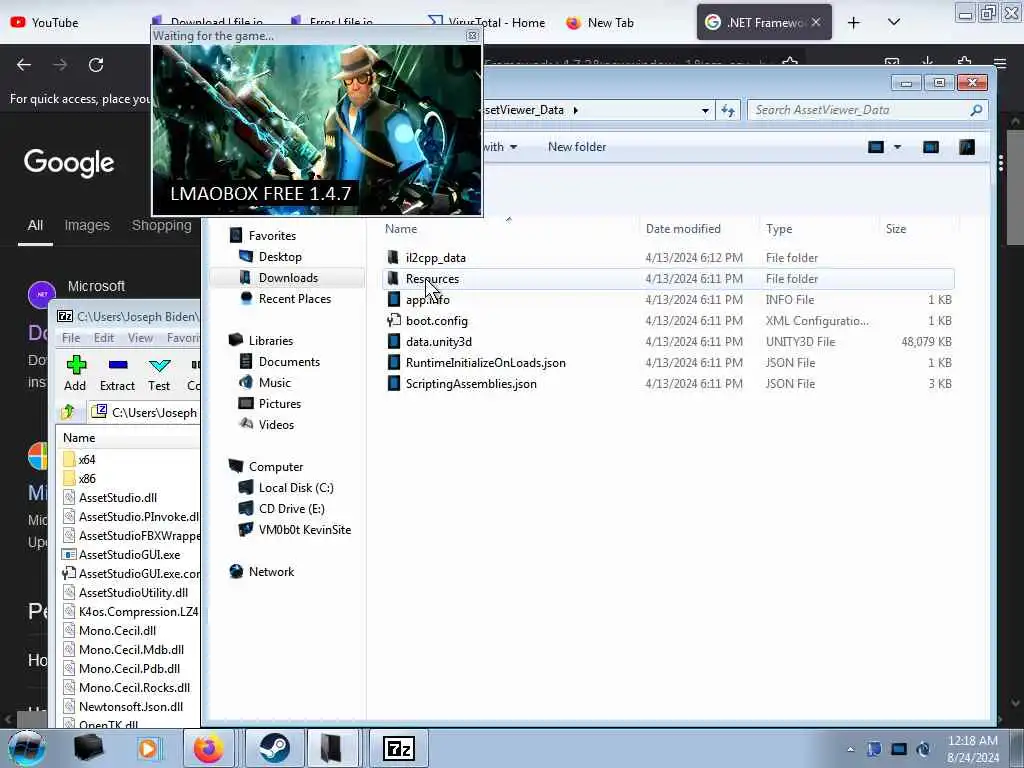Viewport: 1024px width, 768px height.
Task: Refresh the Explorer address location
Action: [x=728, y=110]
